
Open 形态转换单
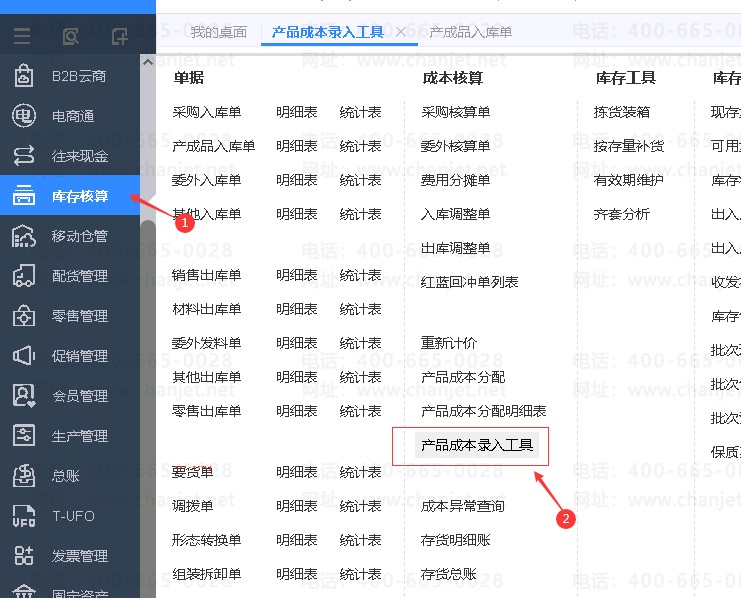[x=207, y=540]
